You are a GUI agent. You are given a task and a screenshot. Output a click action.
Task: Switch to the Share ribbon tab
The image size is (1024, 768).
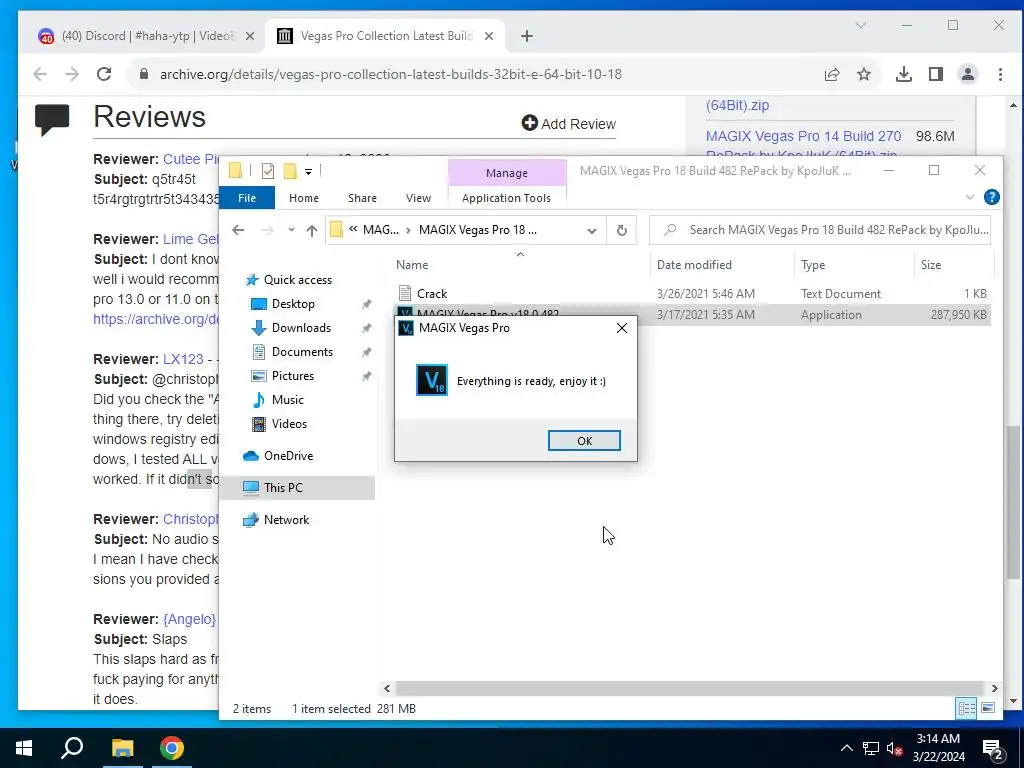pyautogui.click(x=362, y=198)
